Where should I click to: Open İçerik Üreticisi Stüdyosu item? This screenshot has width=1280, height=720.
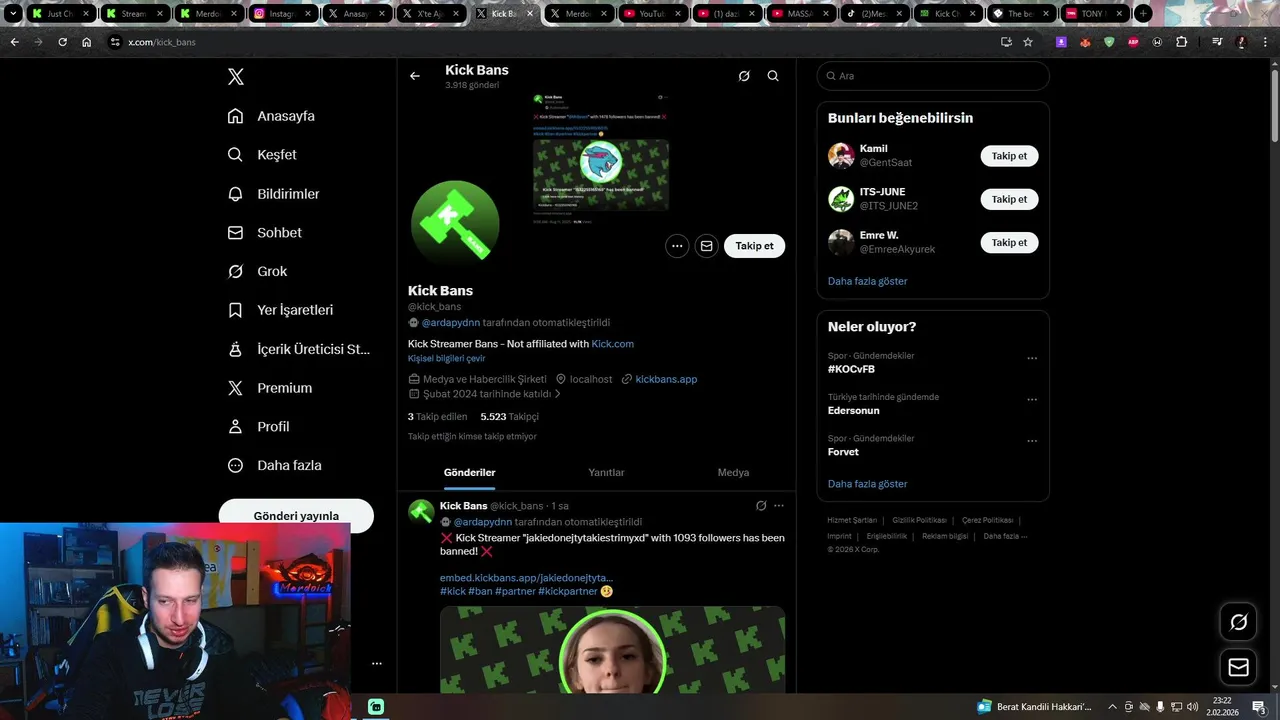tap(299, 349)
